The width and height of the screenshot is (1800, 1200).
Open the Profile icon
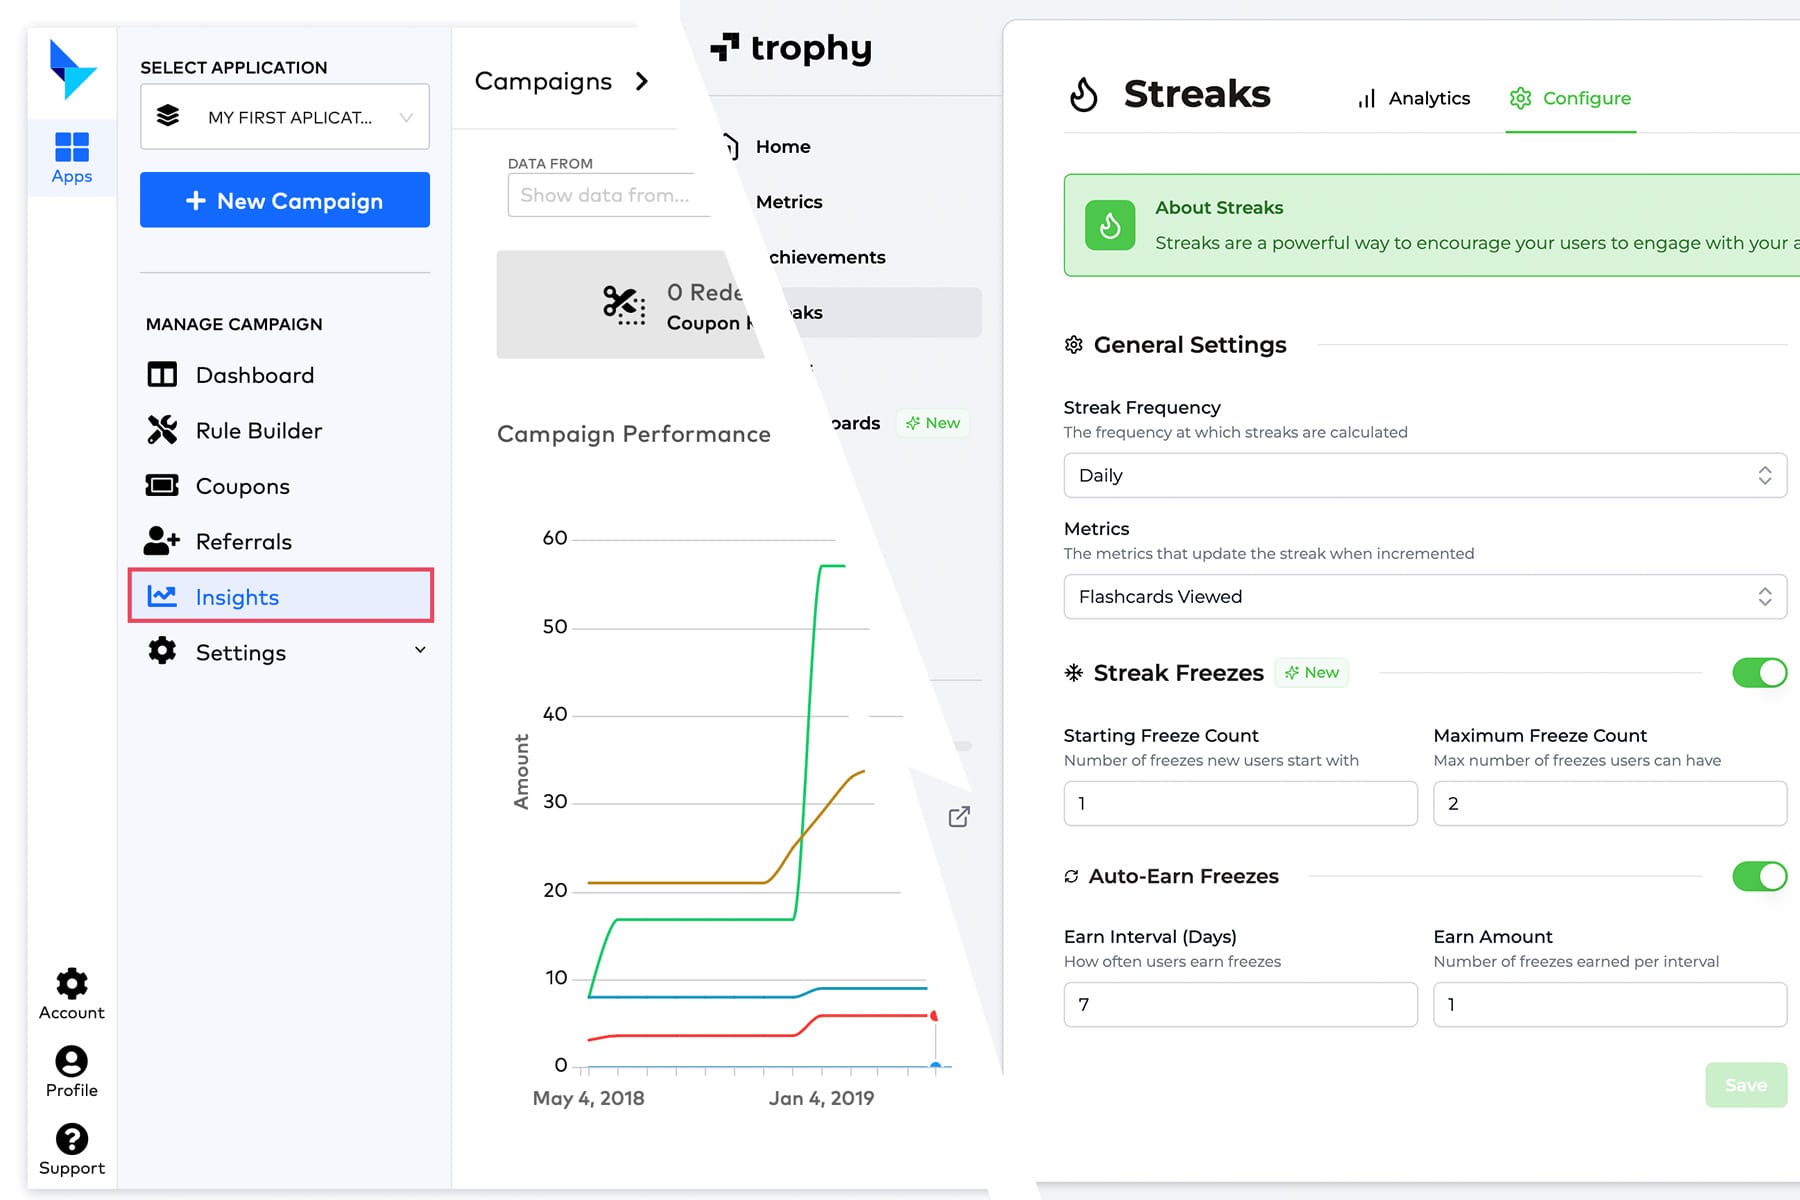71,1062
